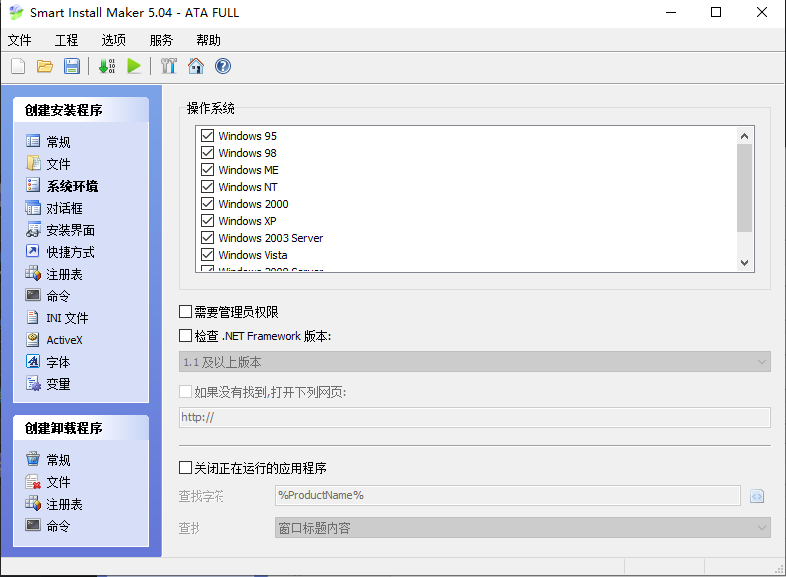The width and height of the screenshot is (786, 577).
Task: Select the 系统环境 sidebar icon
Action: pyautogui.click(x=33, y=185)
